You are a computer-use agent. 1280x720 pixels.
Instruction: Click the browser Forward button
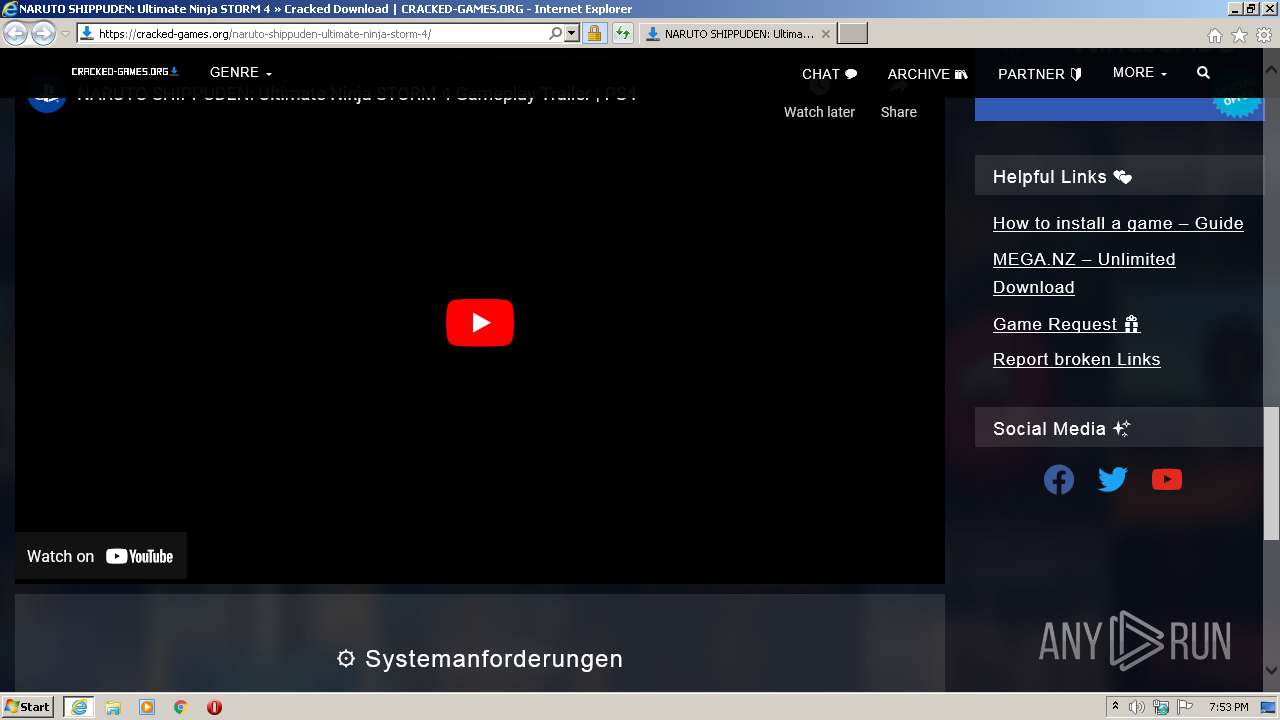pos(43,33)
